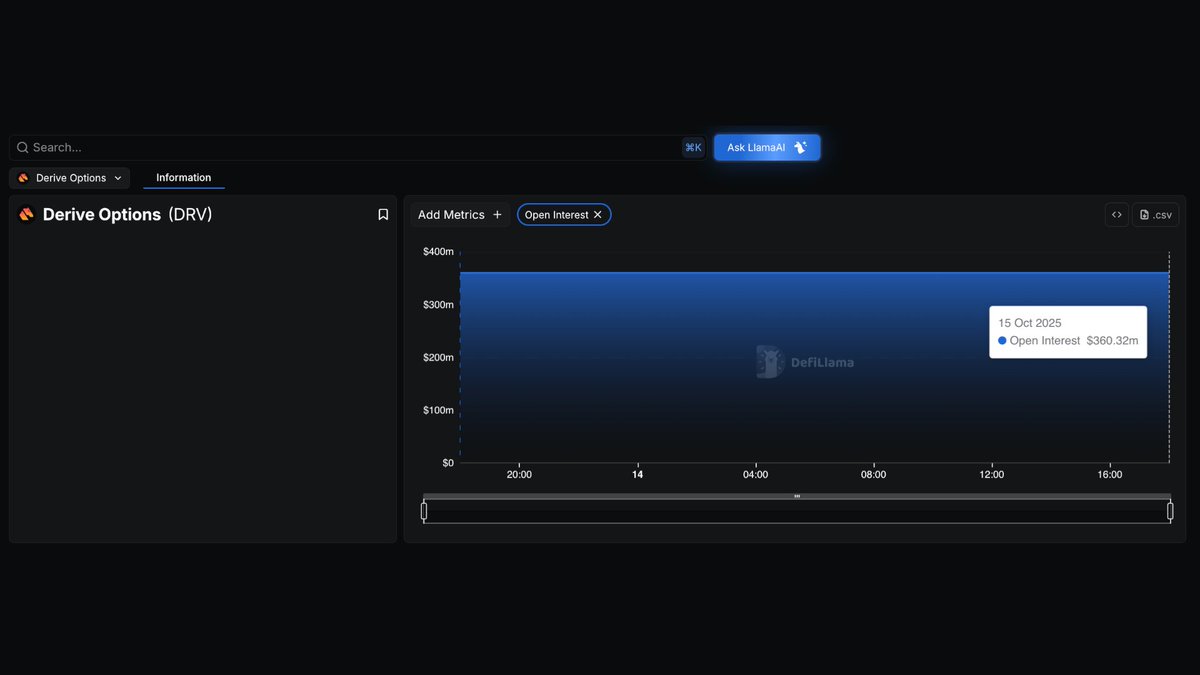The image size is (1200, 675).
Task: Click the $300m y-axis label
Action: (x=438, y=305)
